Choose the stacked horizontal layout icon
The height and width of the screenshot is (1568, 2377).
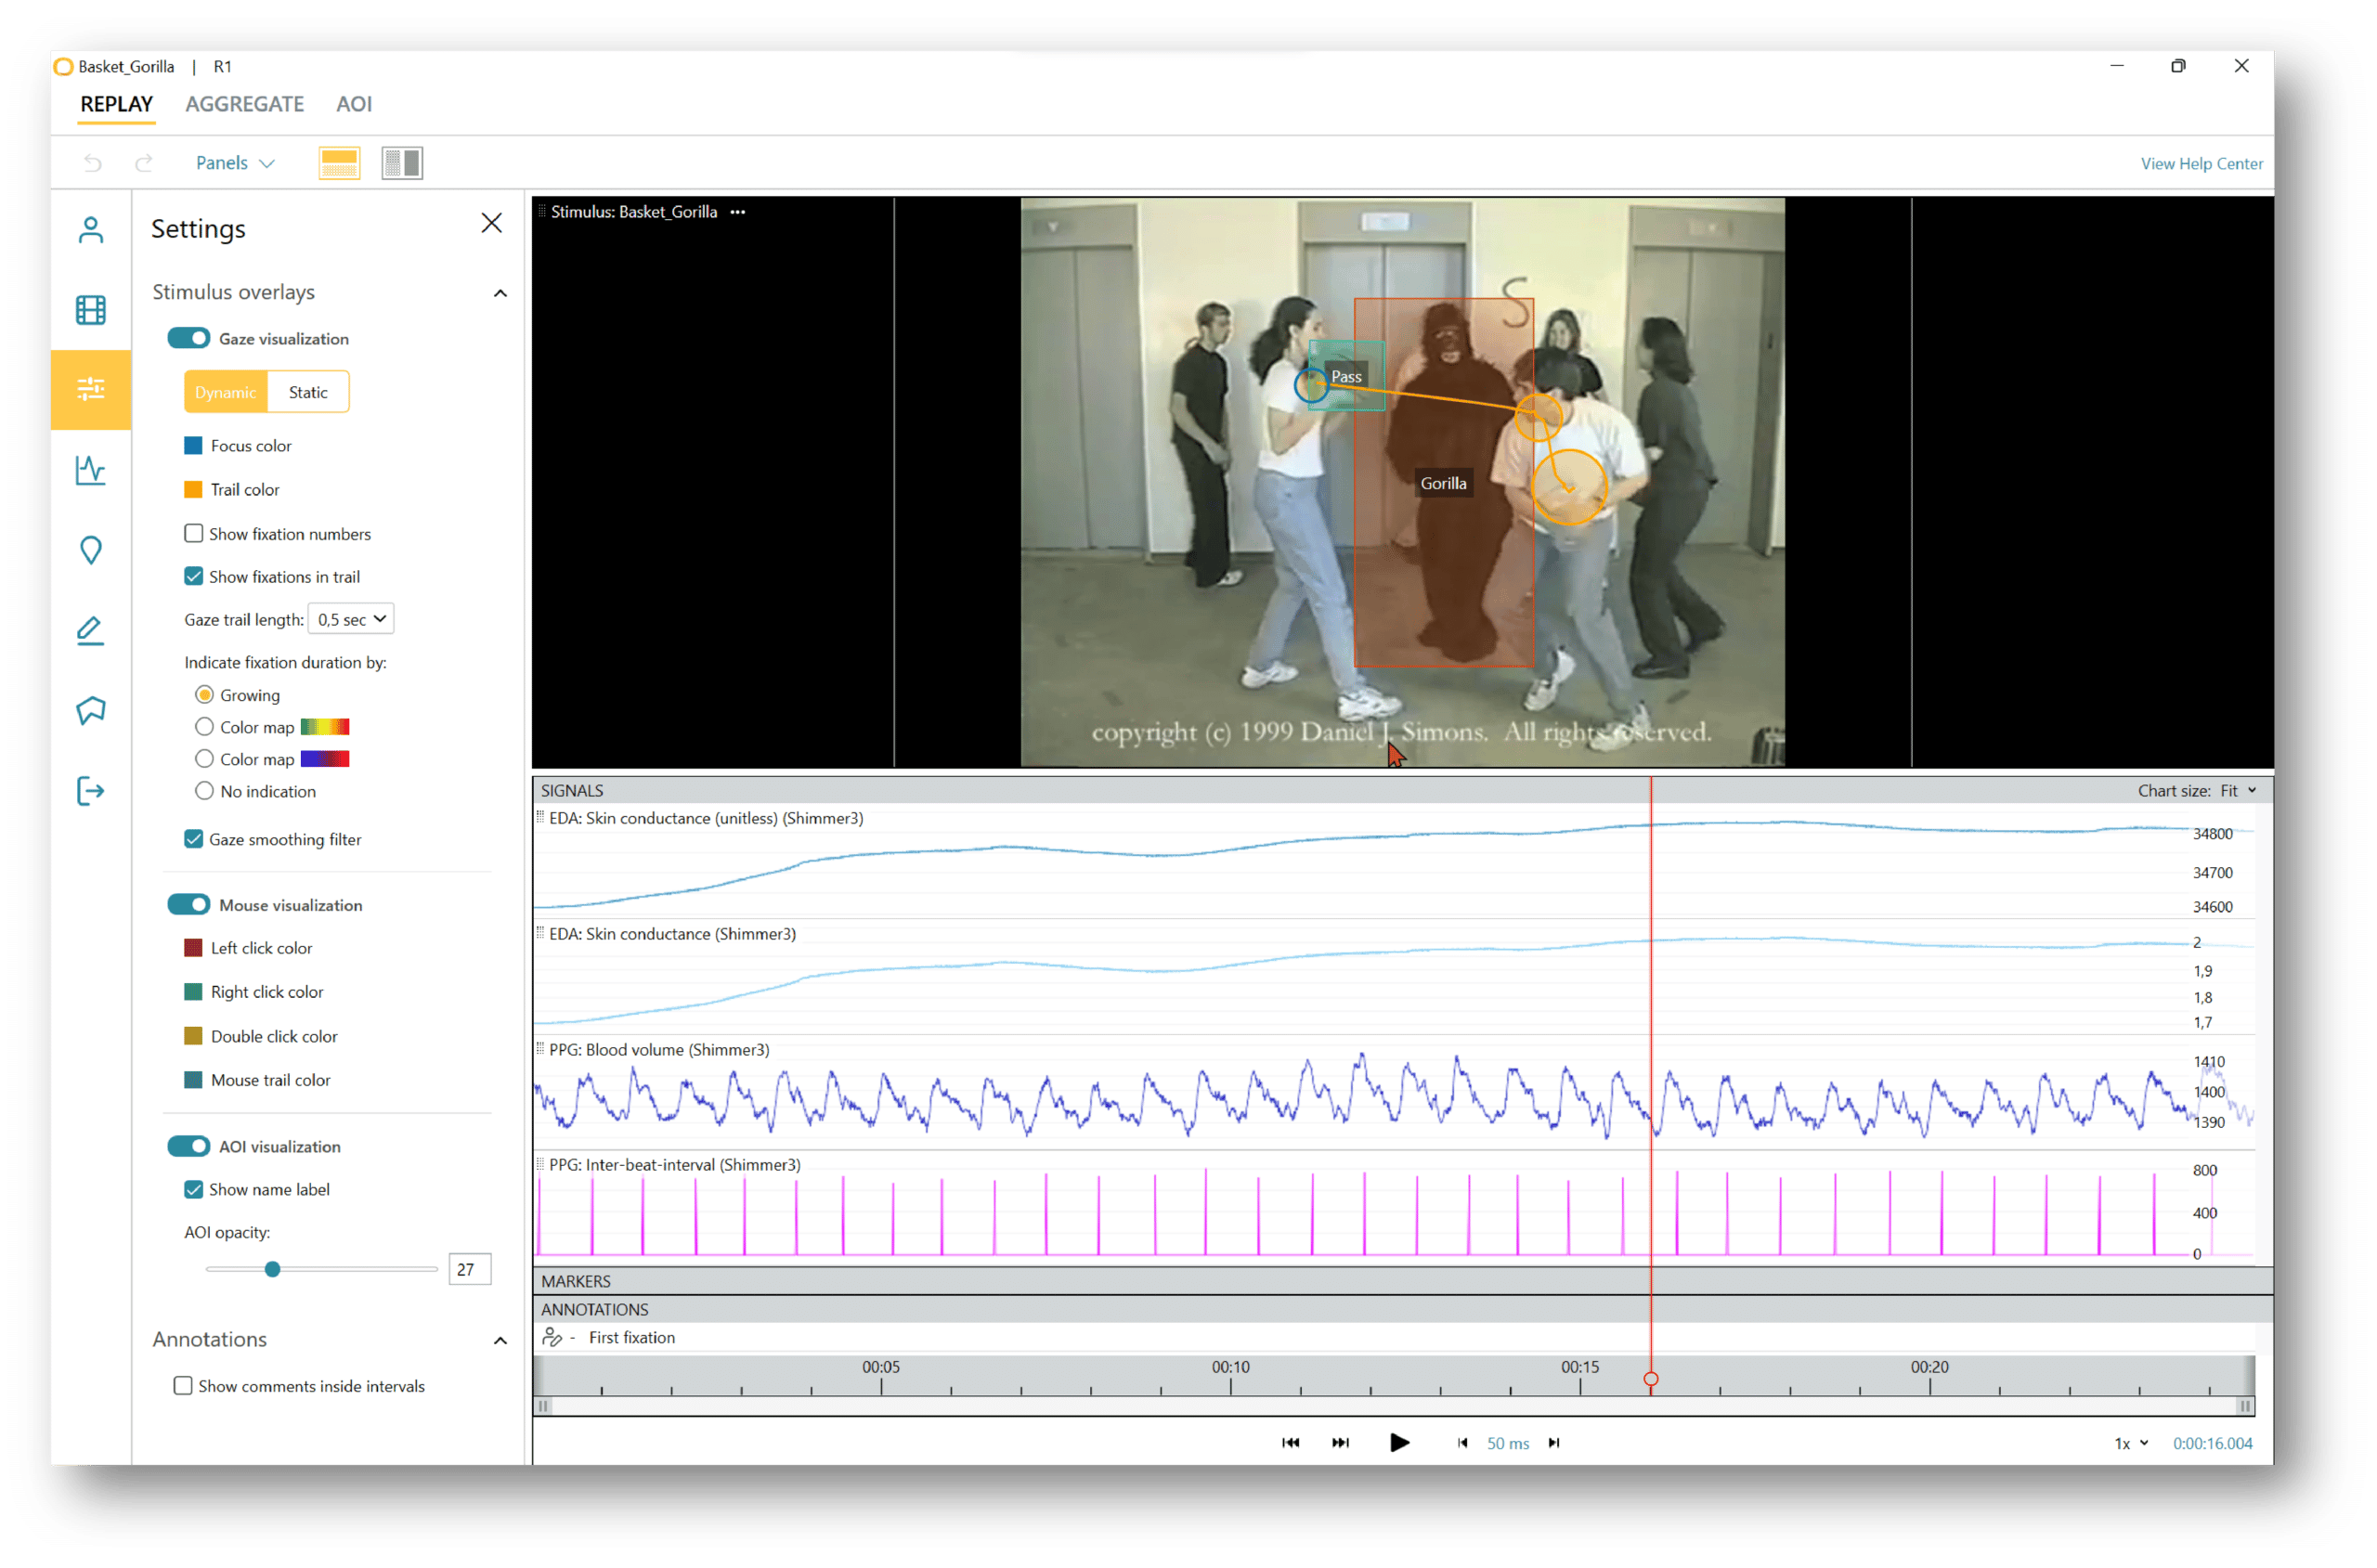tap(340, 163)
